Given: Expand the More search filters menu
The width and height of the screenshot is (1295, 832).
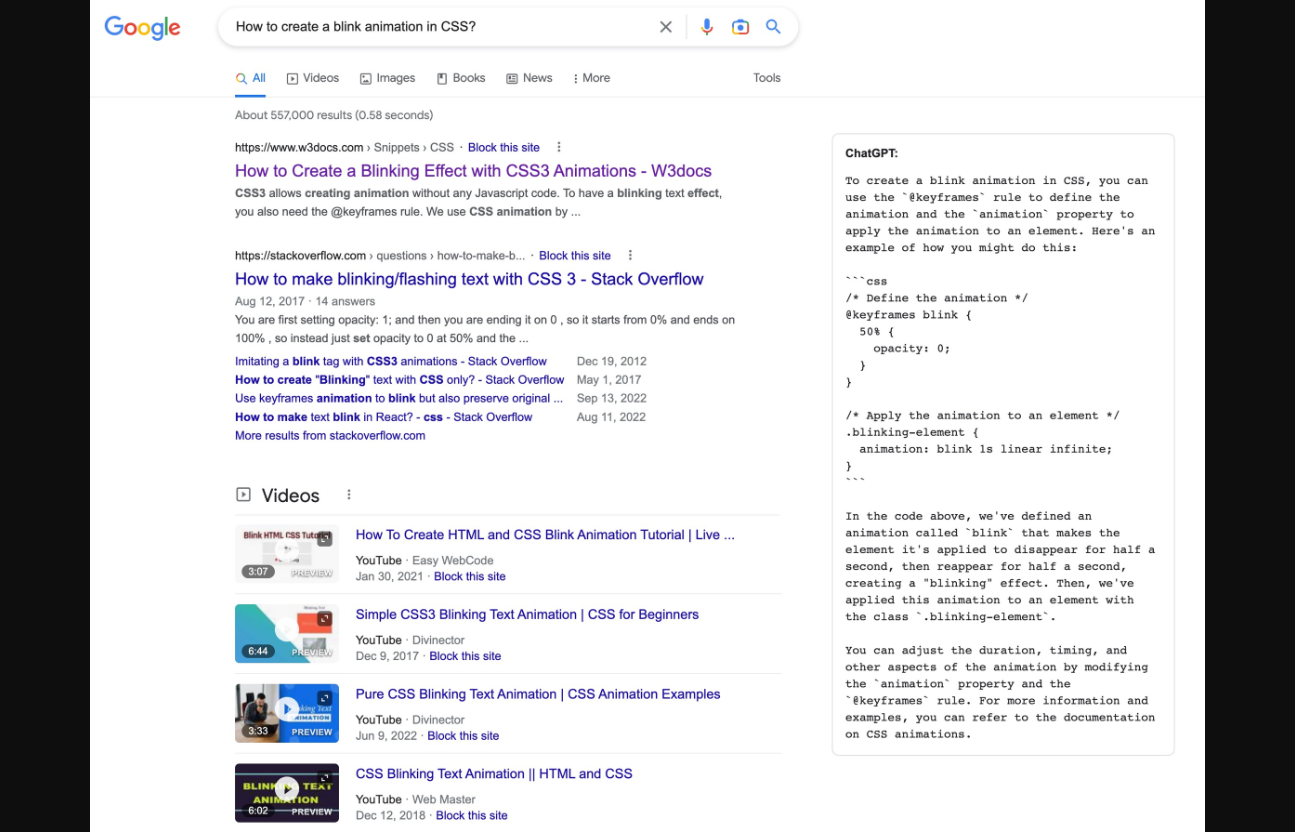Looking at the screenshot, I should pyautogui.click(x=591, y=78).
